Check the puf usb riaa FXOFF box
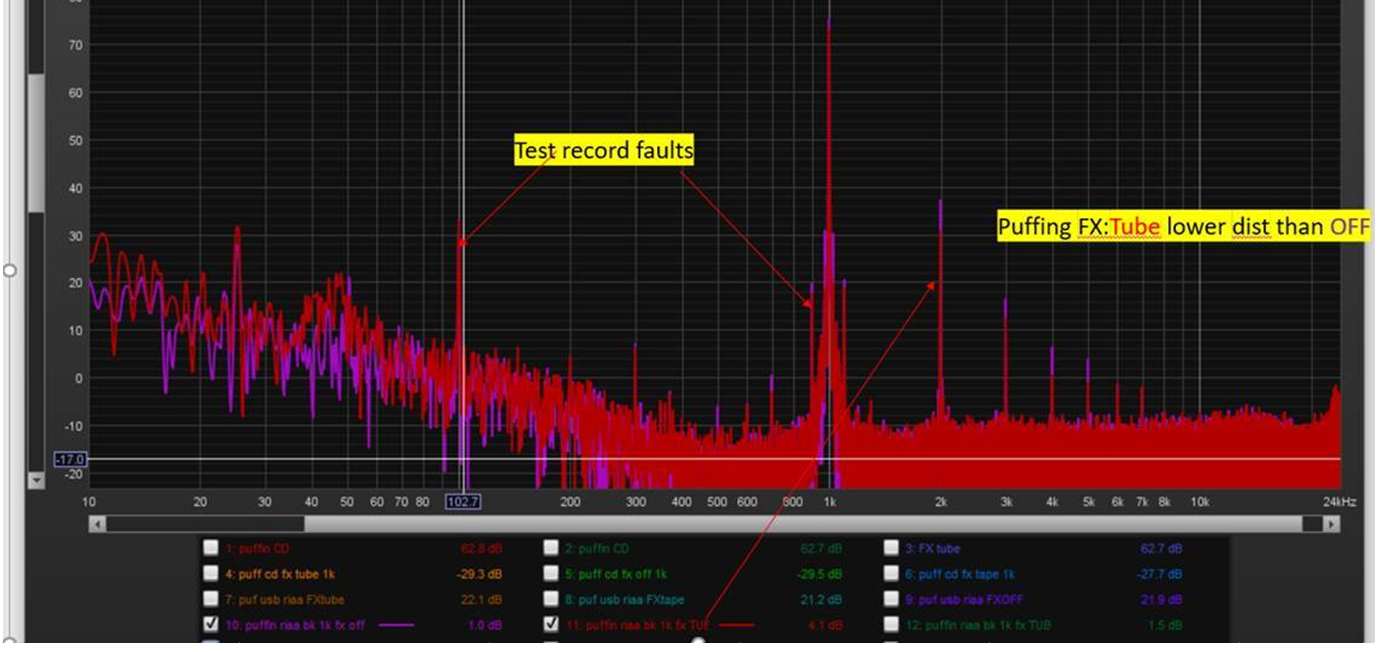This screenshot has width=1384, height=652. coord(891,599)
